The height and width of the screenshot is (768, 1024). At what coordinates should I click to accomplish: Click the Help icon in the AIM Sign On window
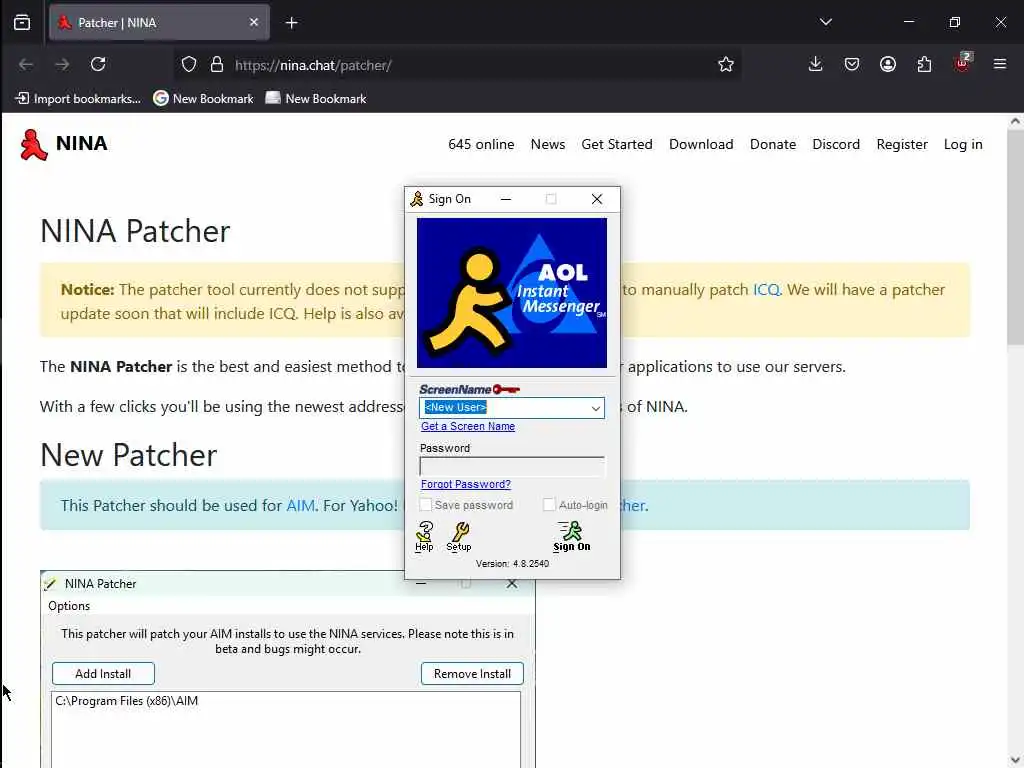coord(424,536)
